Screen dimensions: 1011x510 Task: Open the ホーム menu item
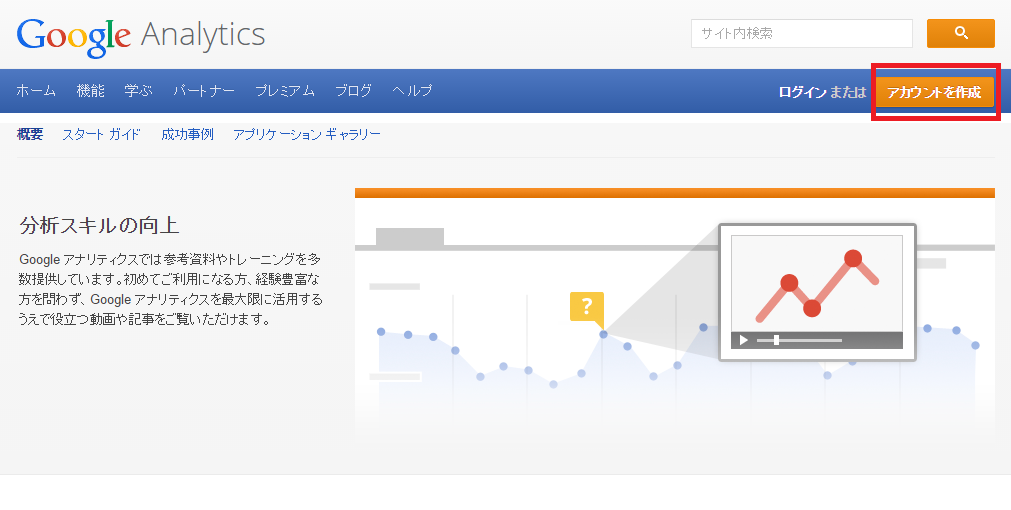click(x=36, y=91)
